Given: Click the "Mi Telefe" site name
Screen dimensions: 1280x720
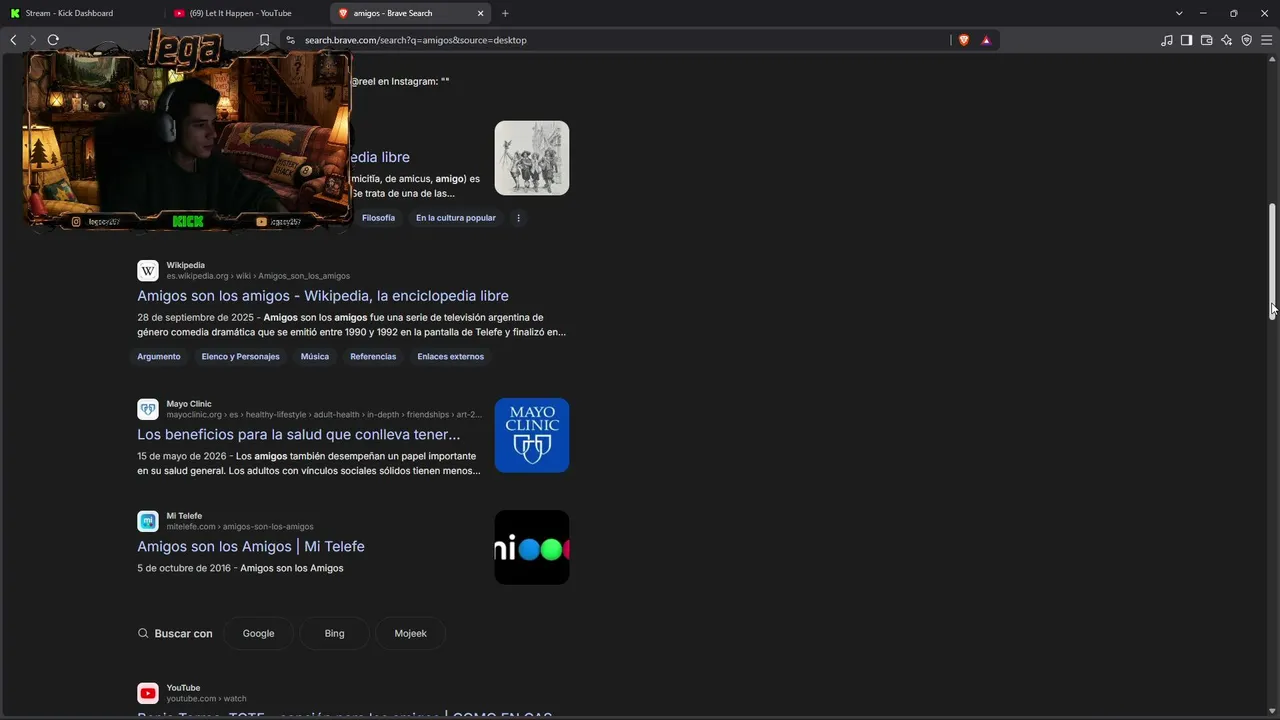Looking at the screenshot, I should coord(184,516).
